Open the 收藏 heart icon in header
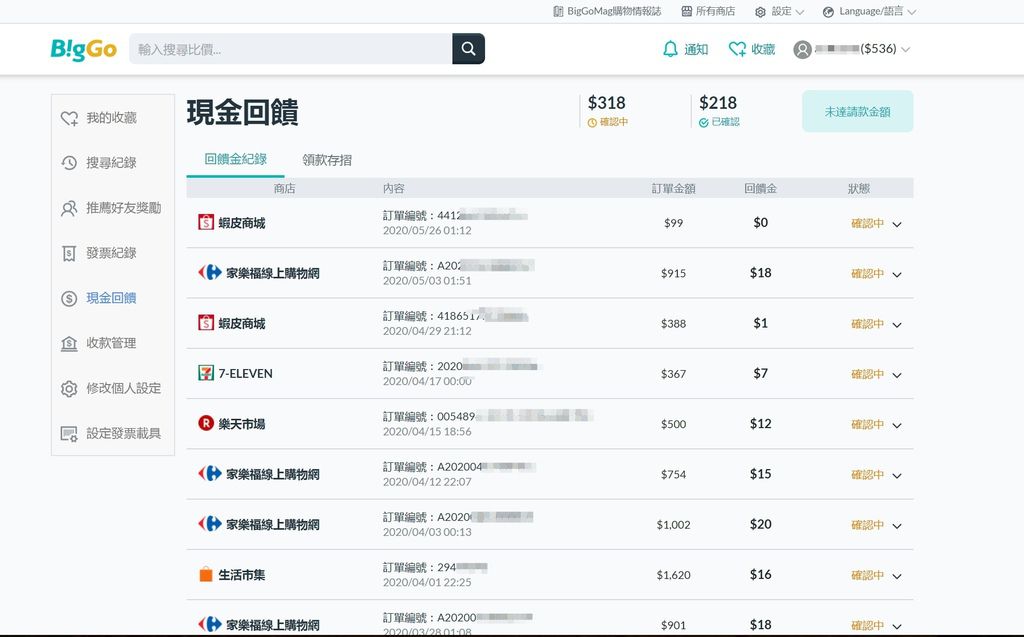 (737, 49)
